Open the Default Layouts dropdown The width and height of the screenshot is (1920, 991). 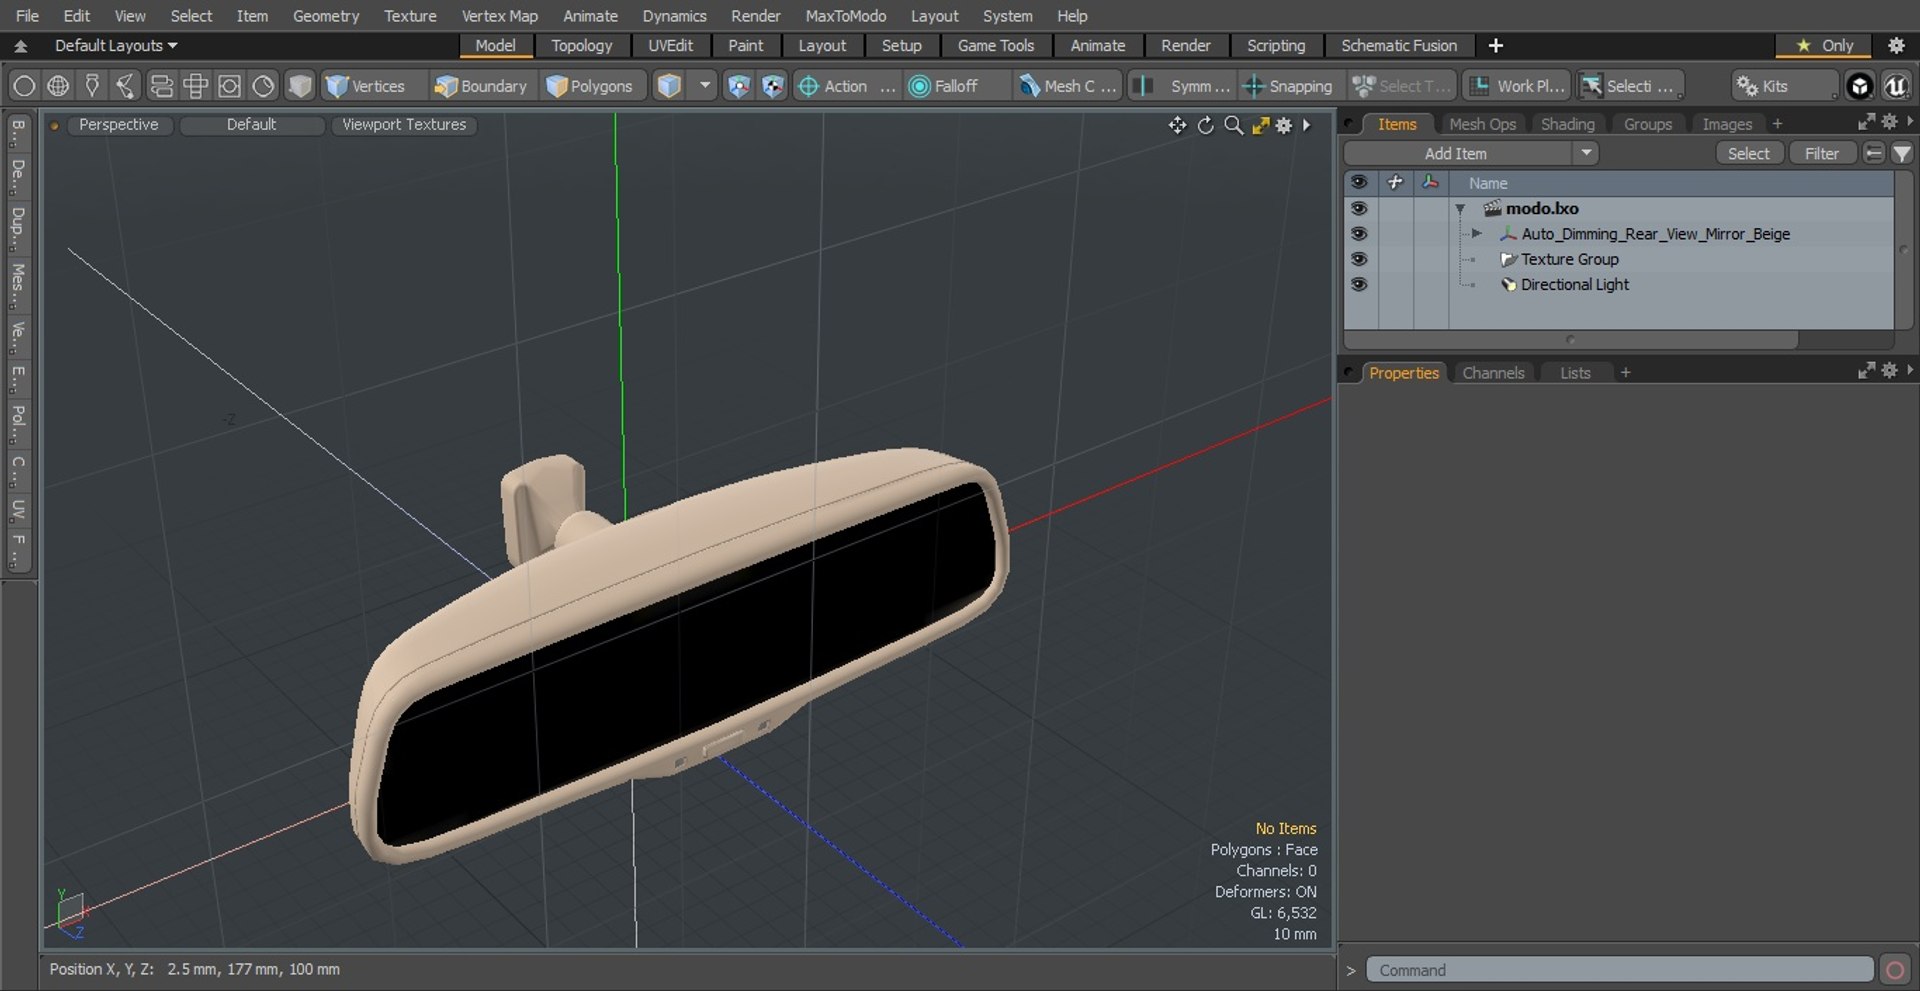115,45
